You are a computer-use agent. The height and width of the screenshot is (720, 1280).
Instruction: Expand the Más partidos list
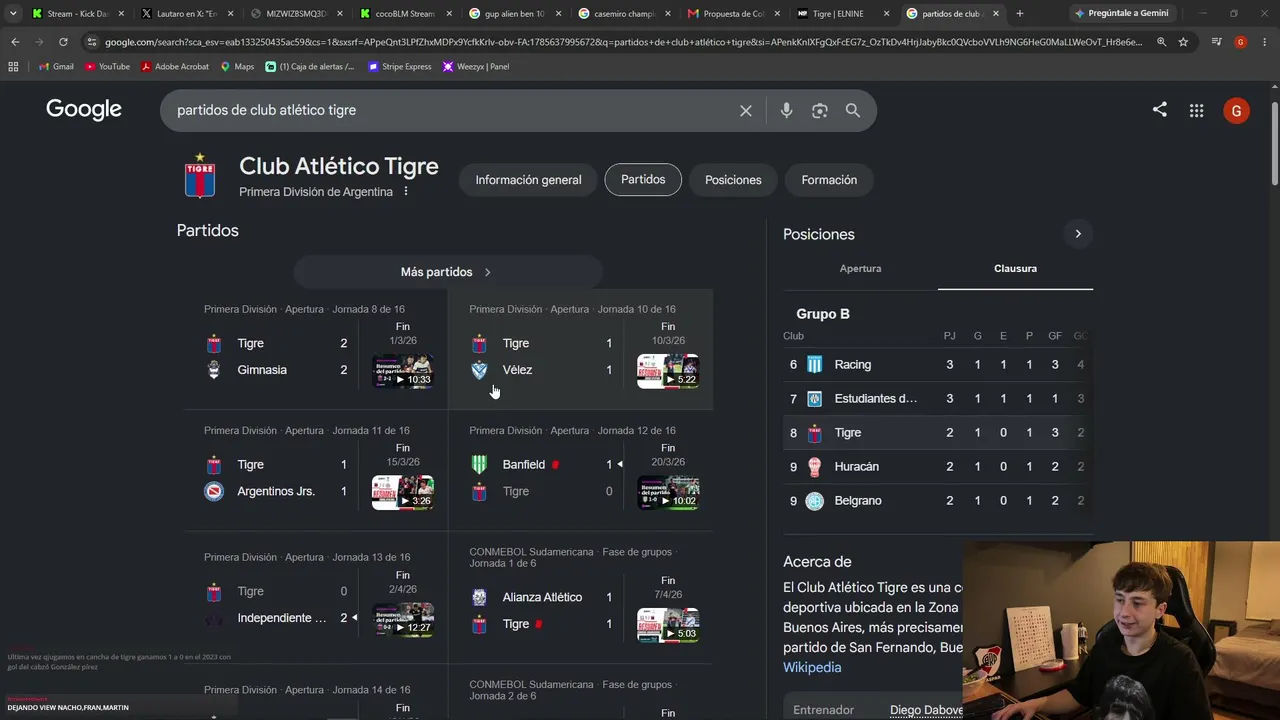click(447, 272)
